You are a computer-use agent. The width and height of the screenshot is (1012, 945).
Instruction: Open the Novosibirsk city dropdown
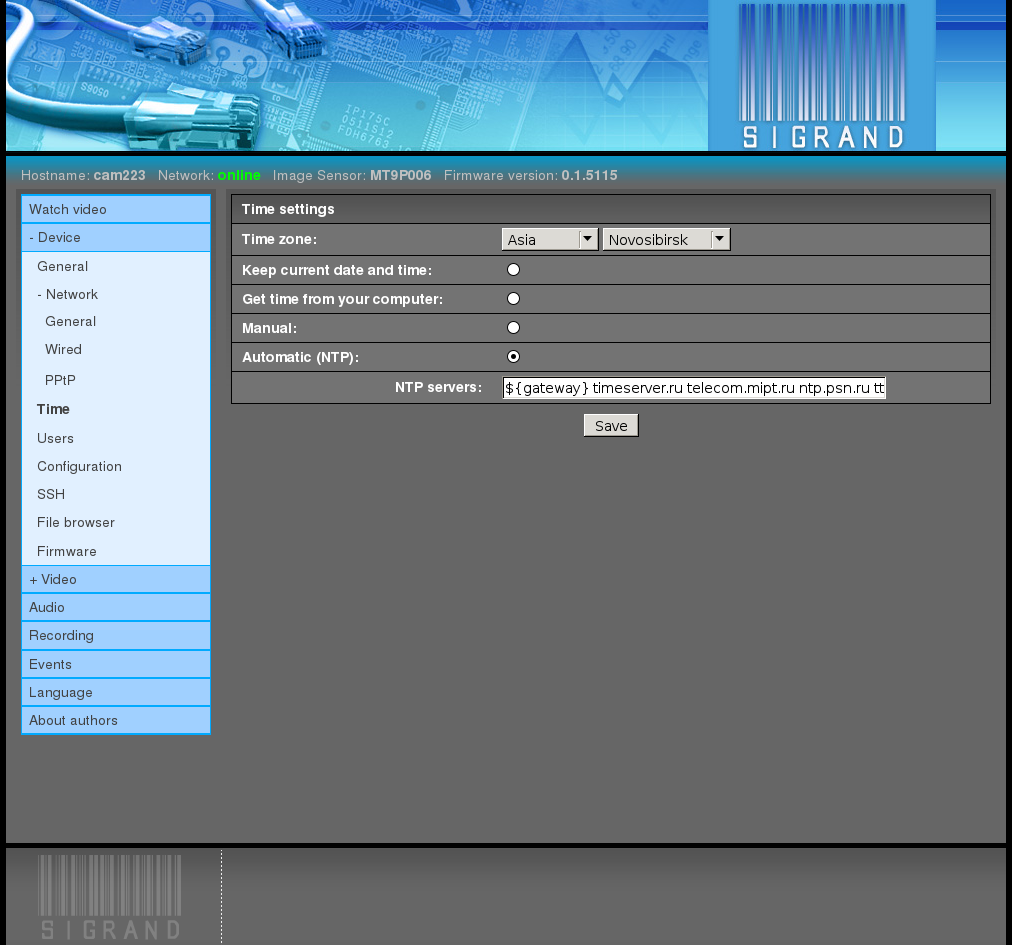click(x=666, y=239)
